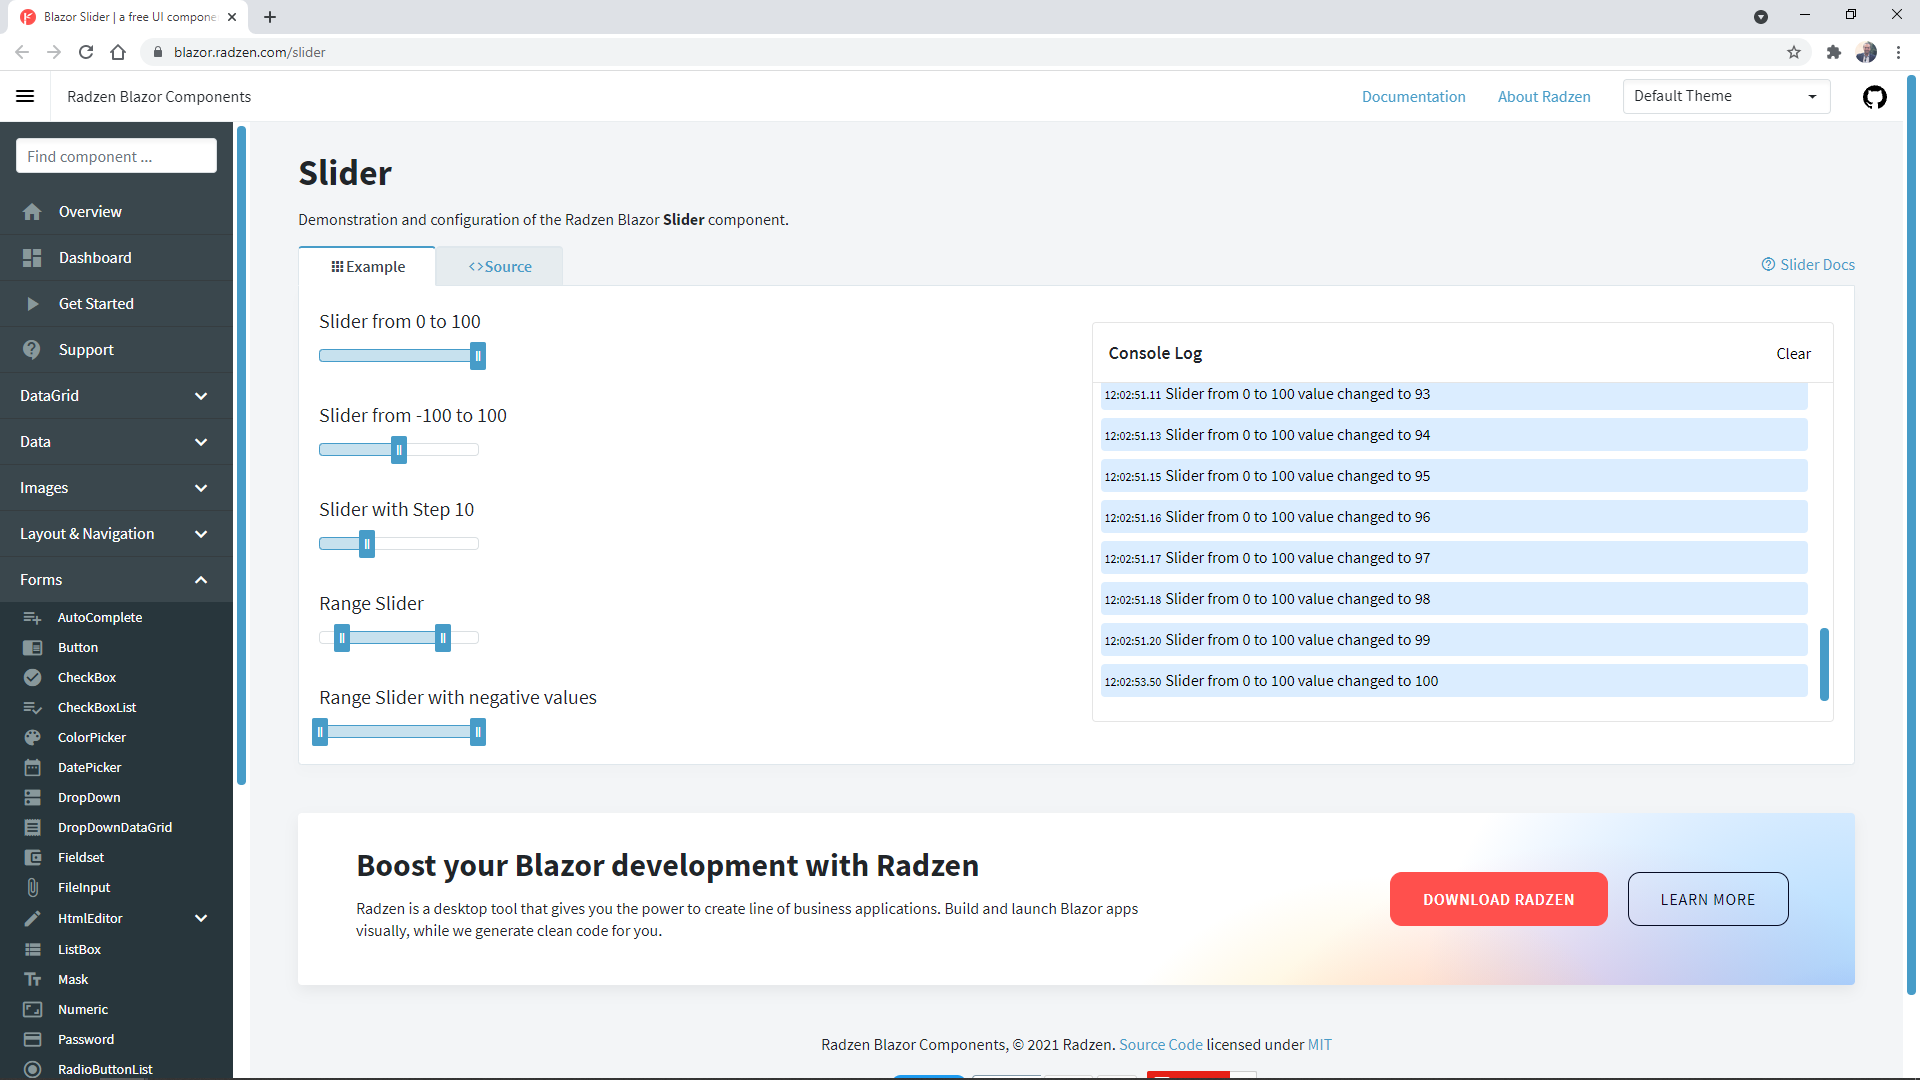Switch to the Source tab
1920x1080 pixels.
pyautogui.click(x=500, y=267)
